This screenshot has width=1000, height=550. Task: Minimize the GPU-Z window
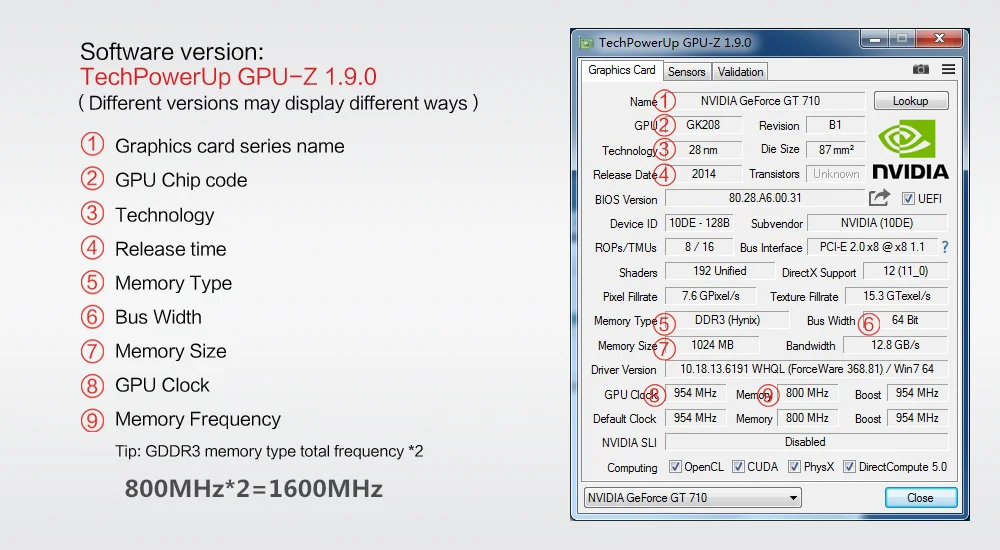874,39
